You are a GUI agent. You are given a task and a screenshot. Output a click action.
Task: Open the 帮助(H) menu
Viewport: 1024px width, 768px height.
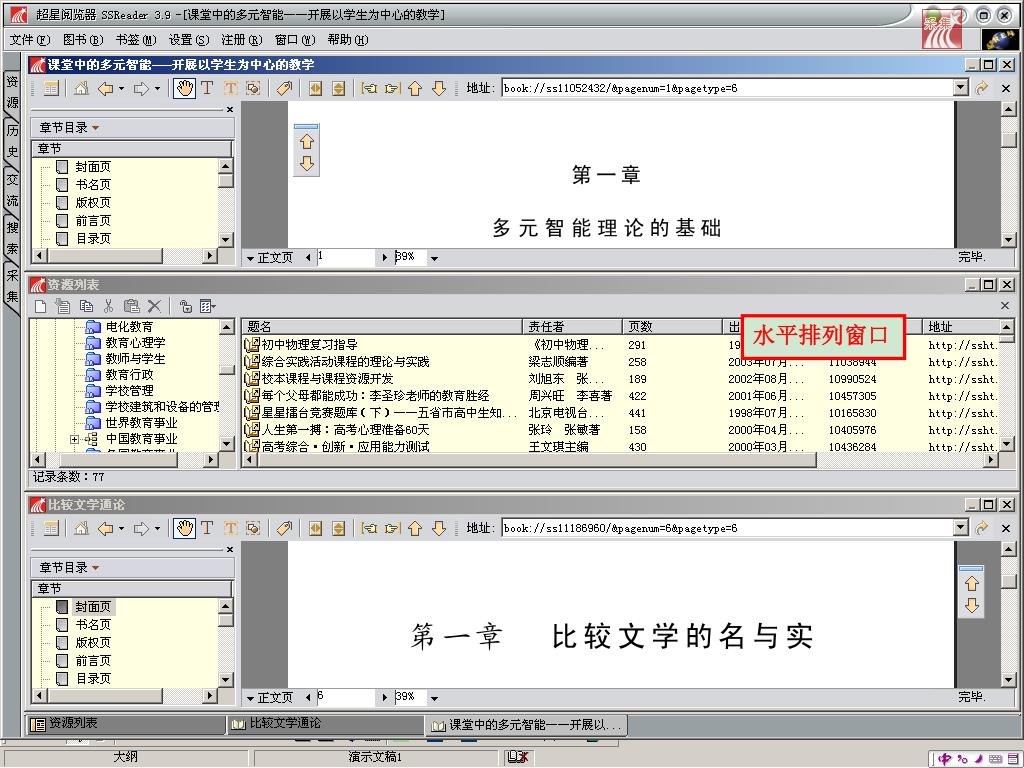(x=347, y=40)
